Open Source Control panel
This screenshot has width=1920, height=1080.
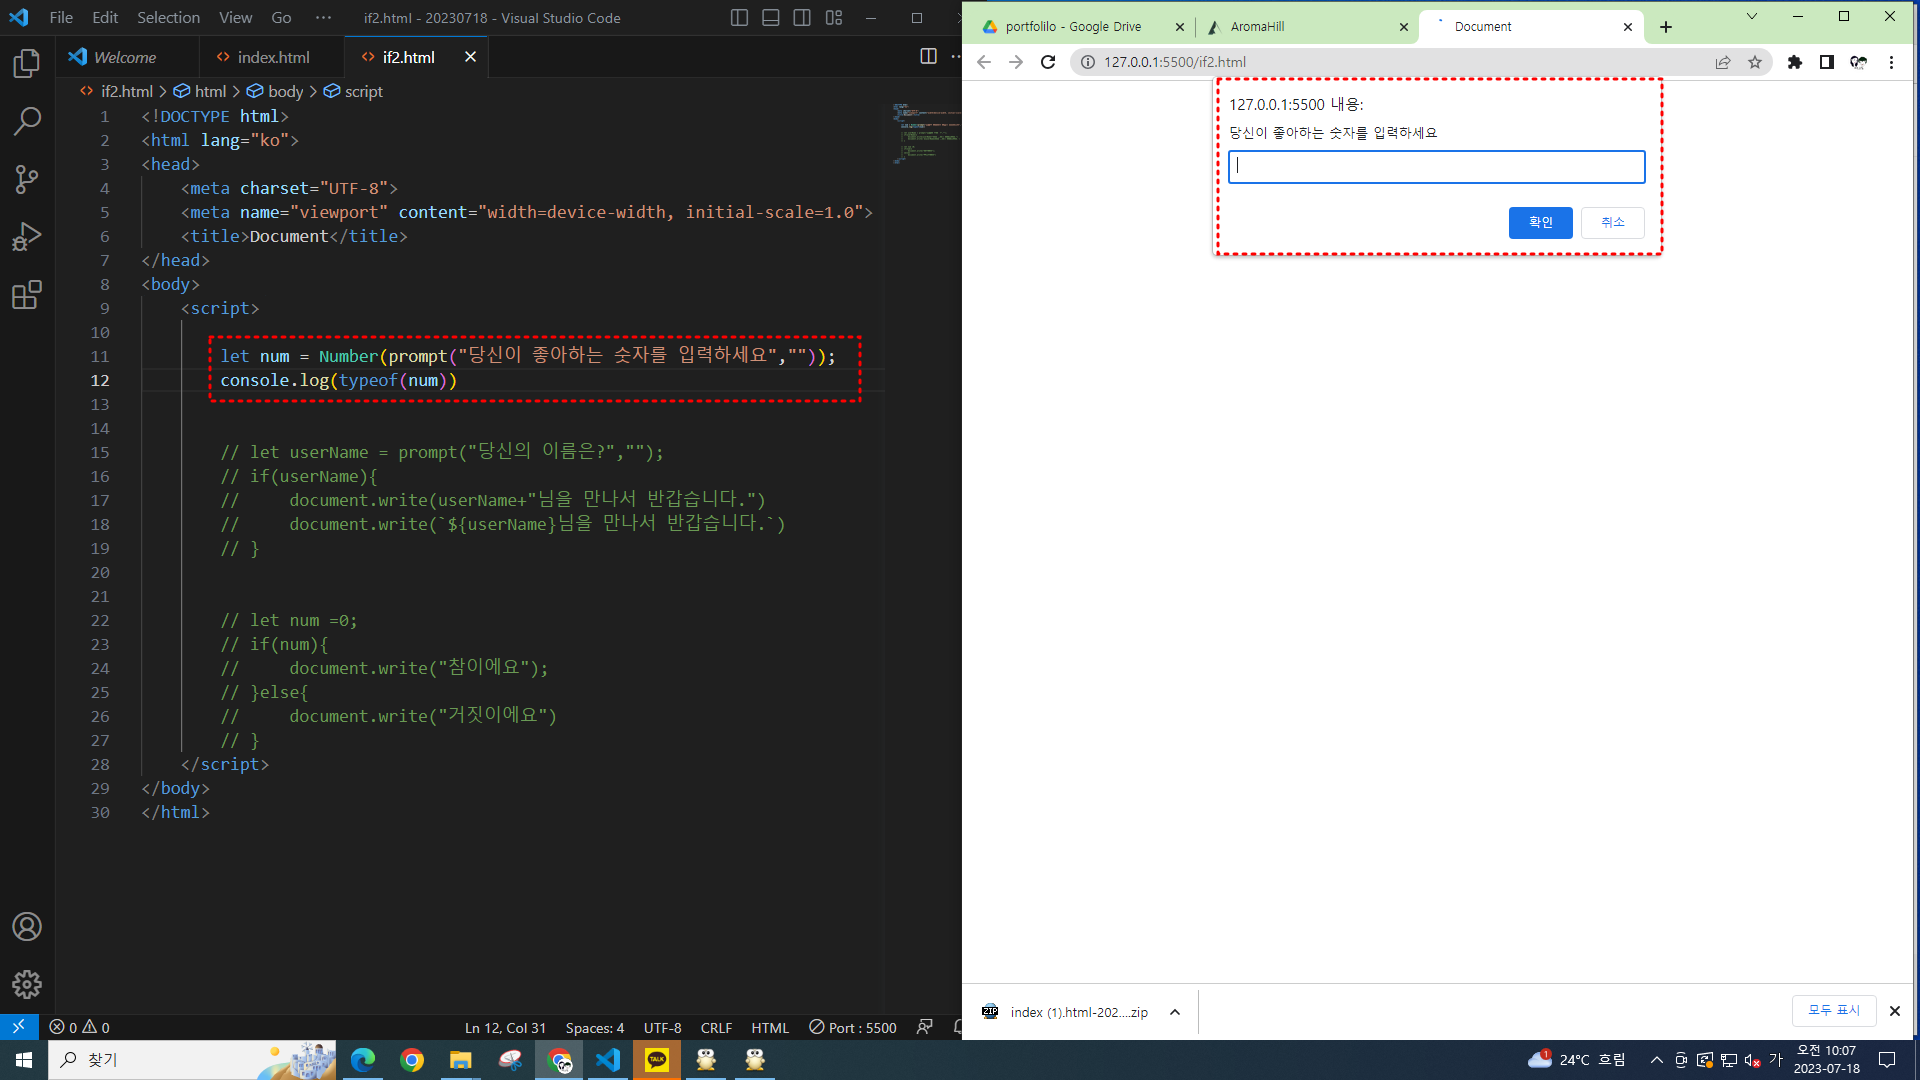pyautogui.click(x=27, y=180)
